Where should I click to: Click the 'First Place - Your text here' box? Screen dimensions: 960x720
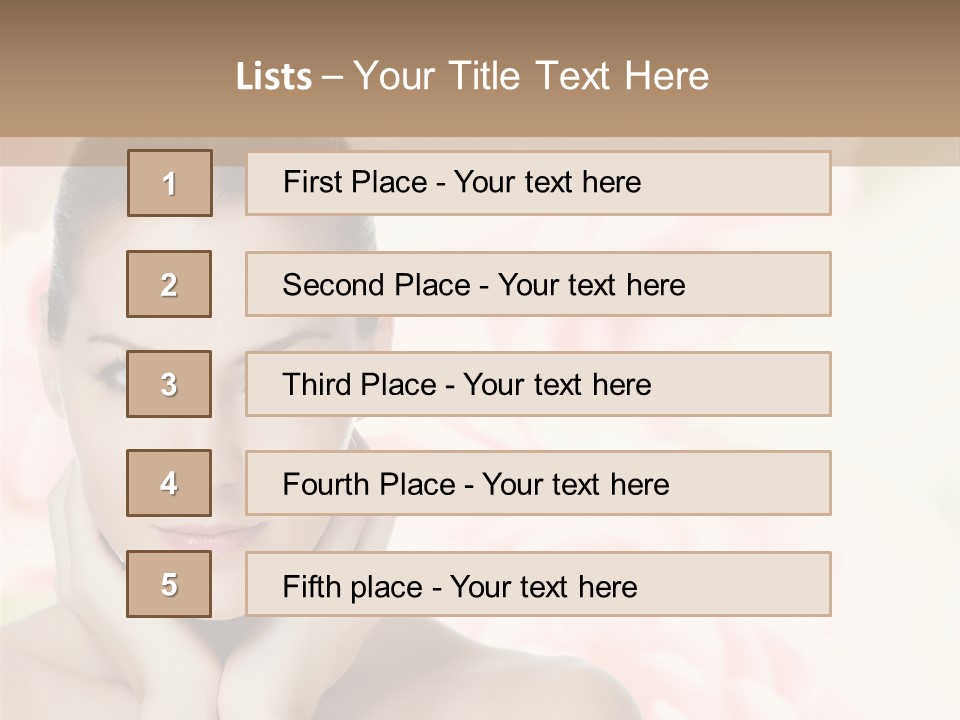pyautogui.click(x=538, y=183)
